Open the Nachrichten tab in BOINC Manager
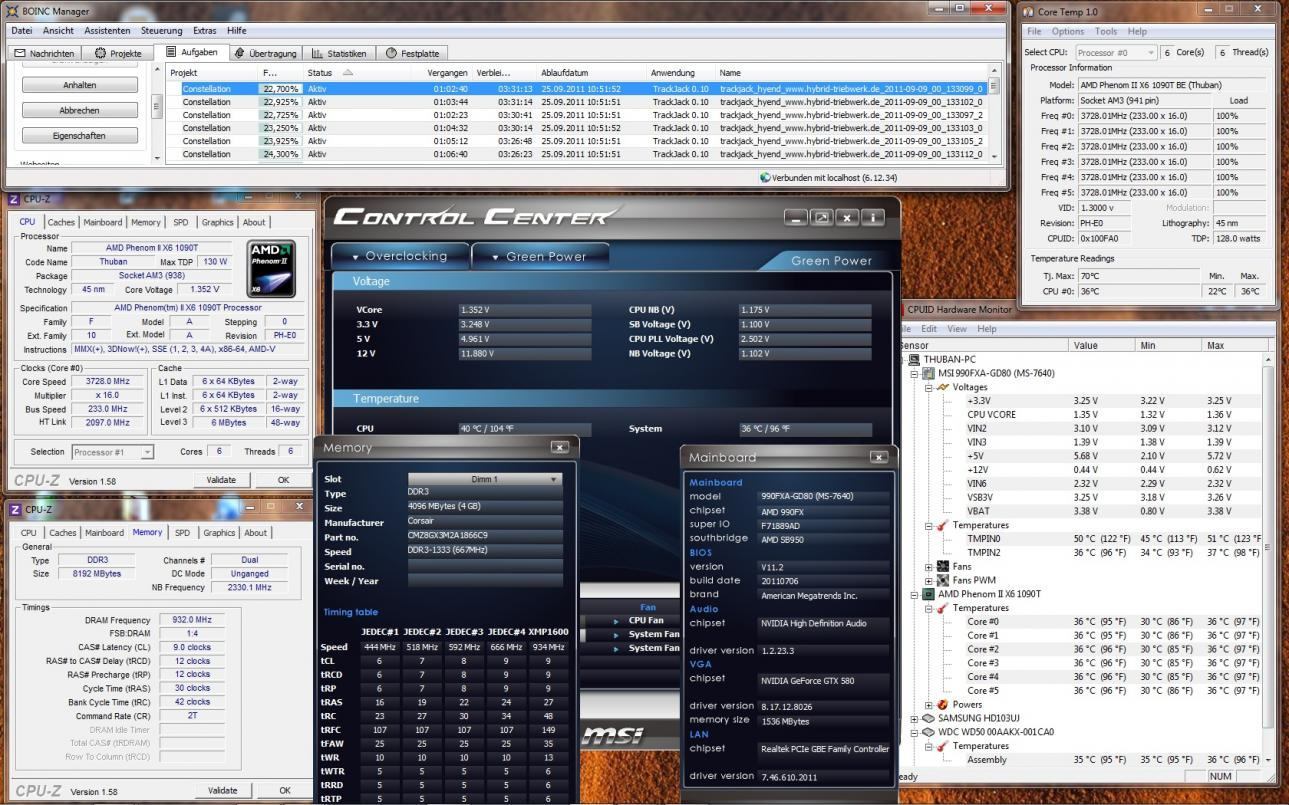Viewport: 1289px width, 805px height. [44, 53]
